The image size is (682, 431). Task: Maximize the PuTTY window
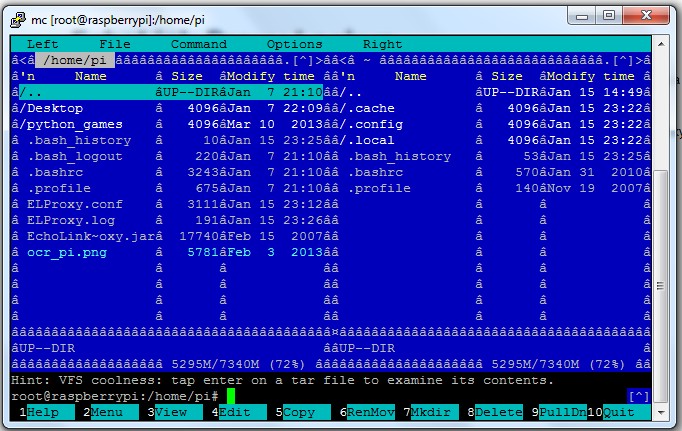(x=609, y=16)
